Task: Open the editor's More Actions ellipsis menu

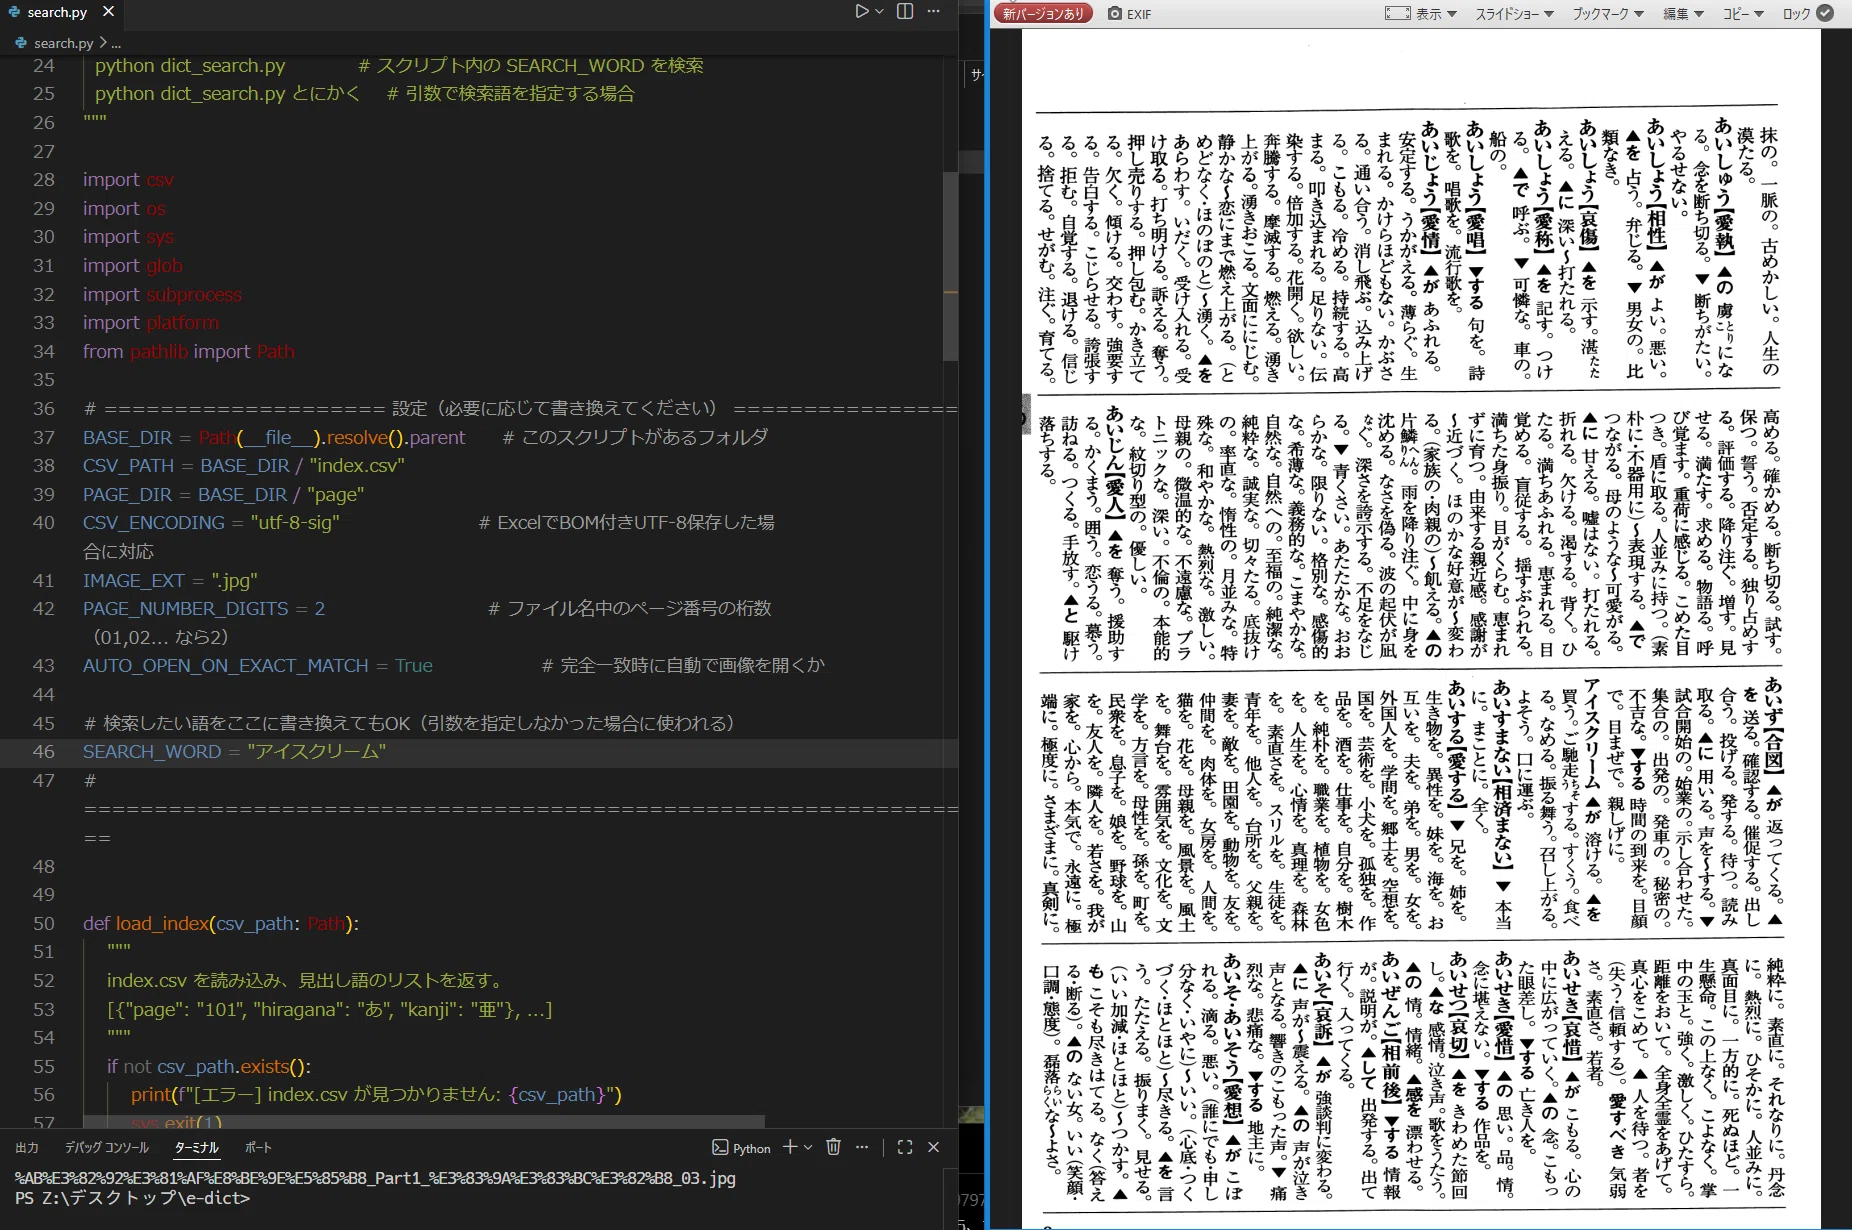Action: 933,11
